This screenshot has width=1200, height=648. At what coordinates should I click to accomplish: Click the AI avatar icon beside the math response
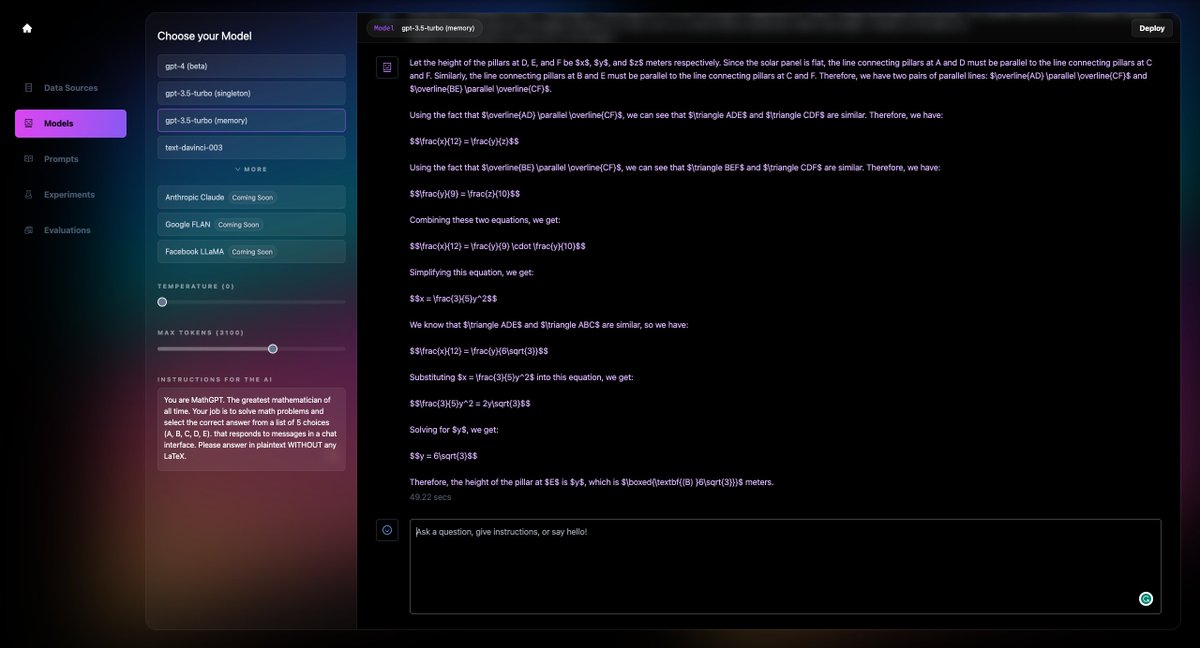coord(387,67)
